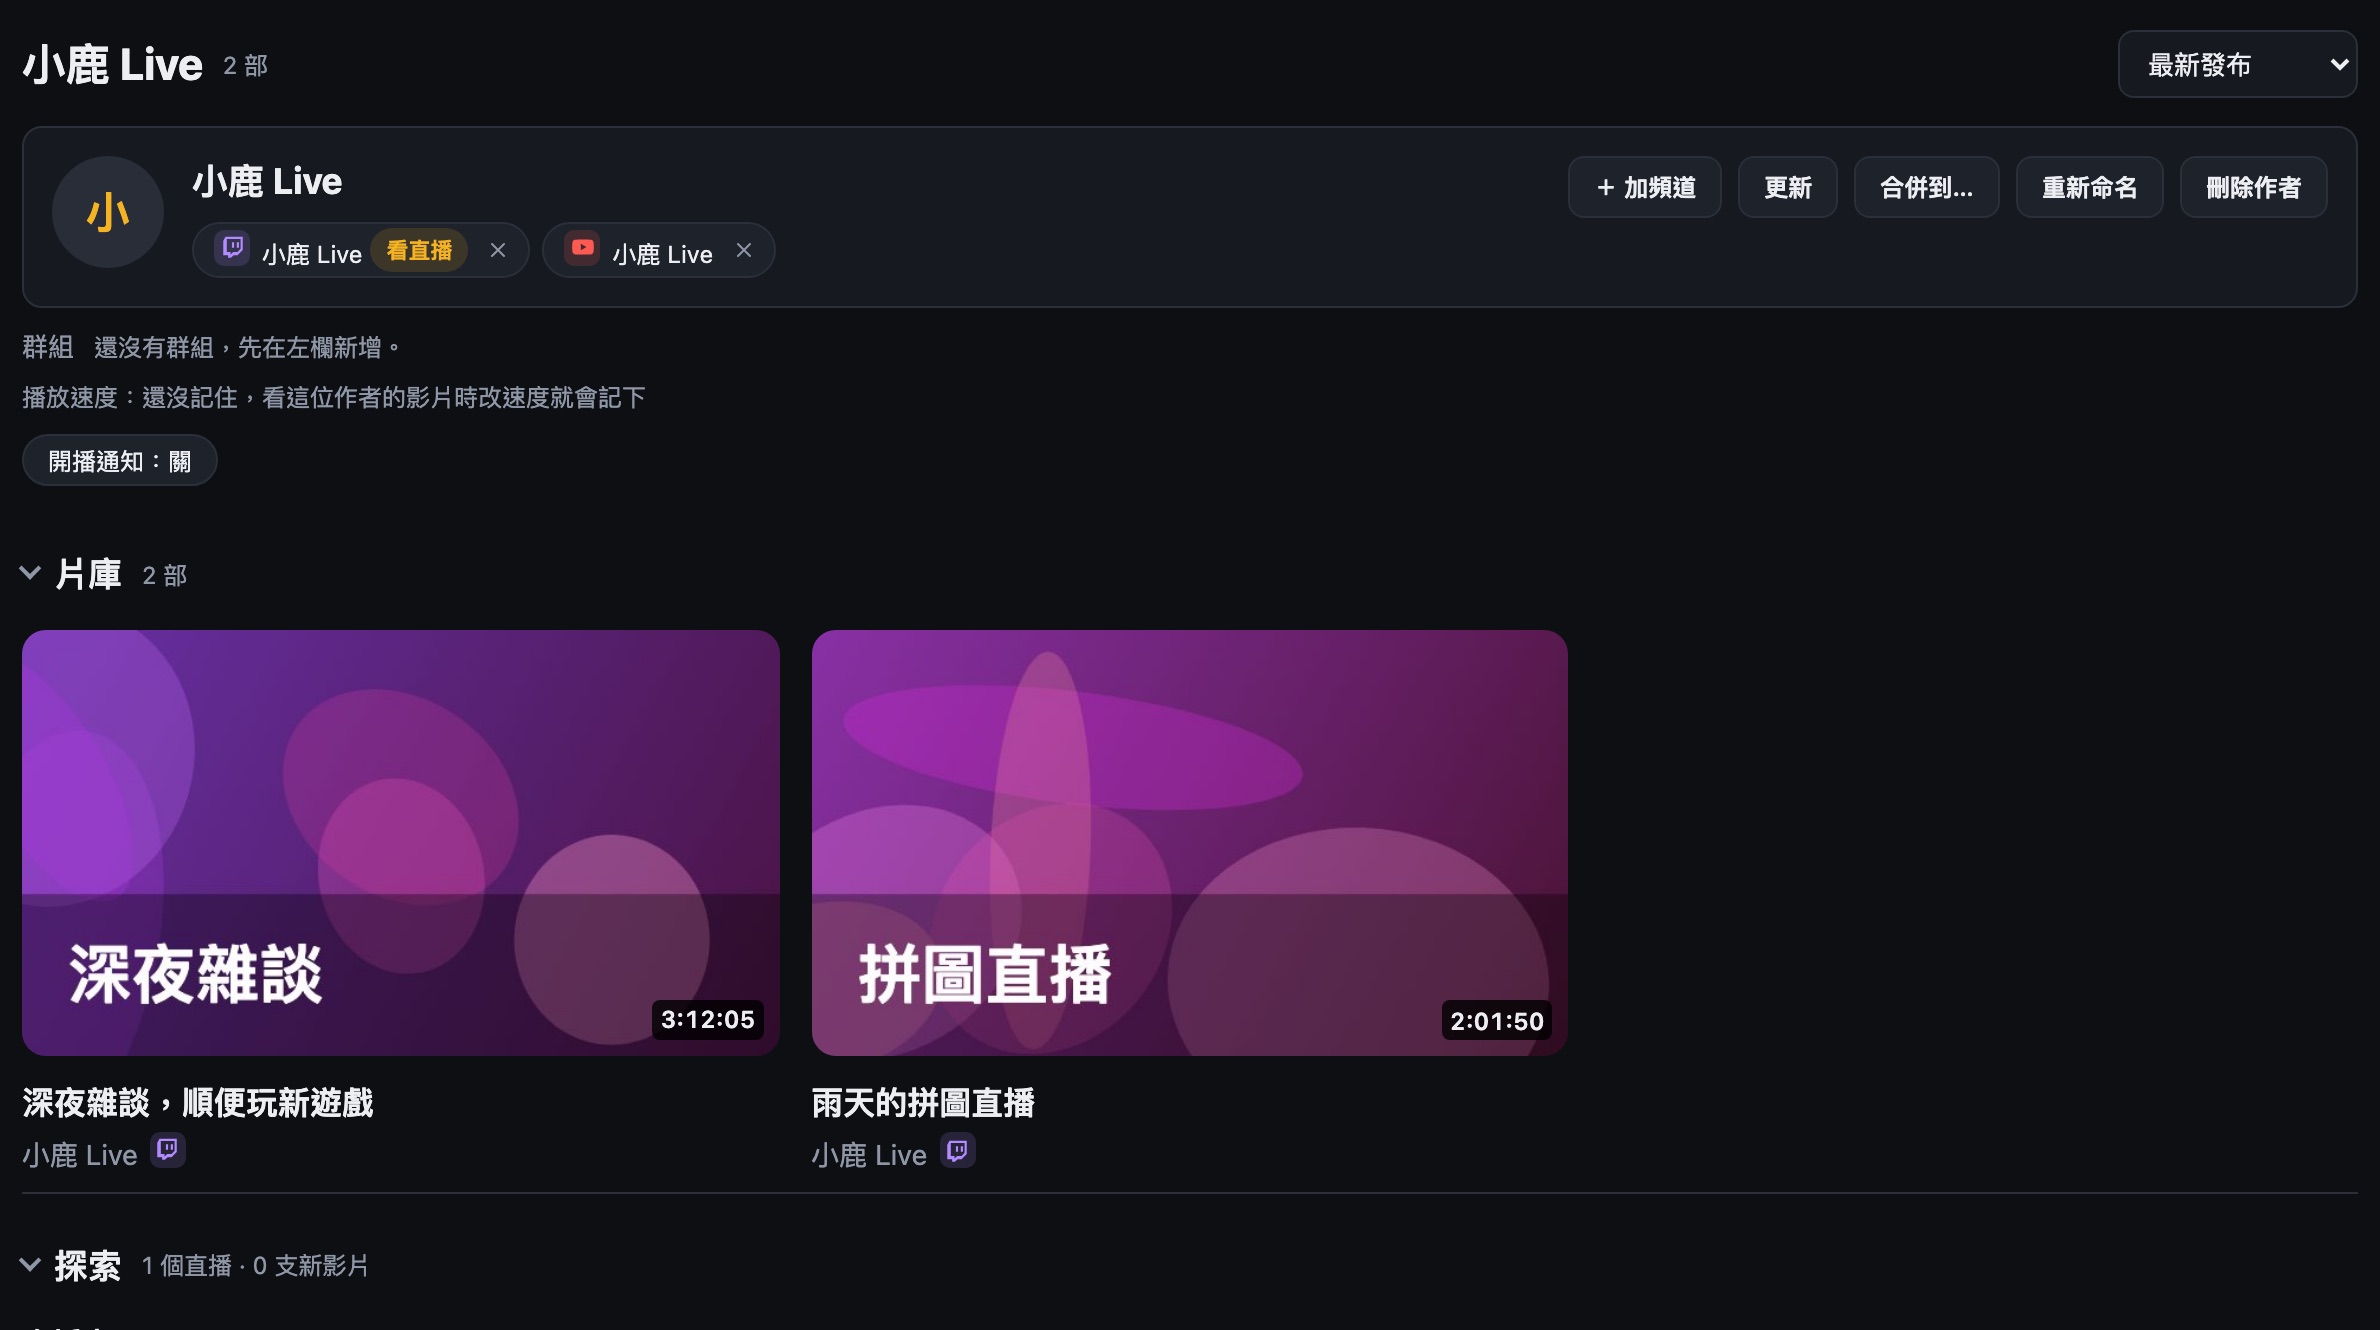Click the 重新命名 button
This screenshot has height=1330, width=2380.
click(2090, 187)
